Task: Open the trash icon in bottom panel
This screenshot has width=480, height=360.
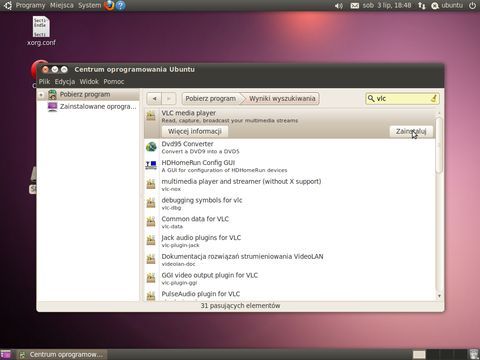Action: [x=474, y=354]
